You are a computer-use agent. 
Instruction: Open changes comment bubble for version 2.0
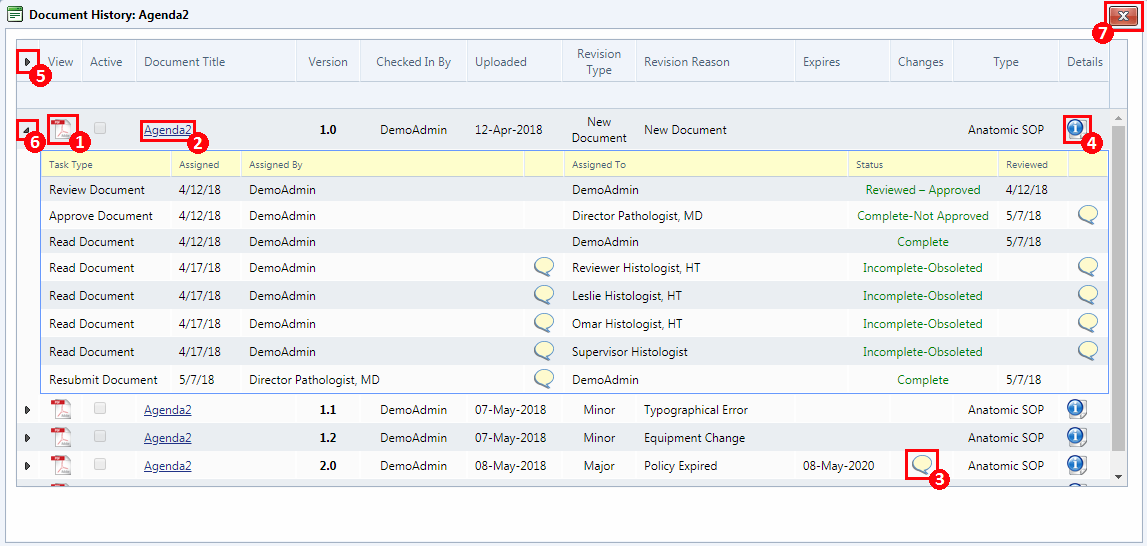click(922, 465)
